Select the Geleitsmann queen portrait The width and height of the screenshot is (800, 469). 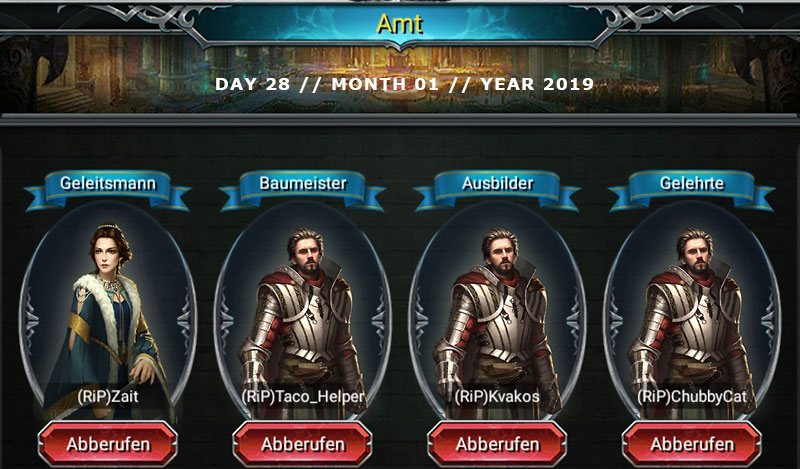(108, 311)
